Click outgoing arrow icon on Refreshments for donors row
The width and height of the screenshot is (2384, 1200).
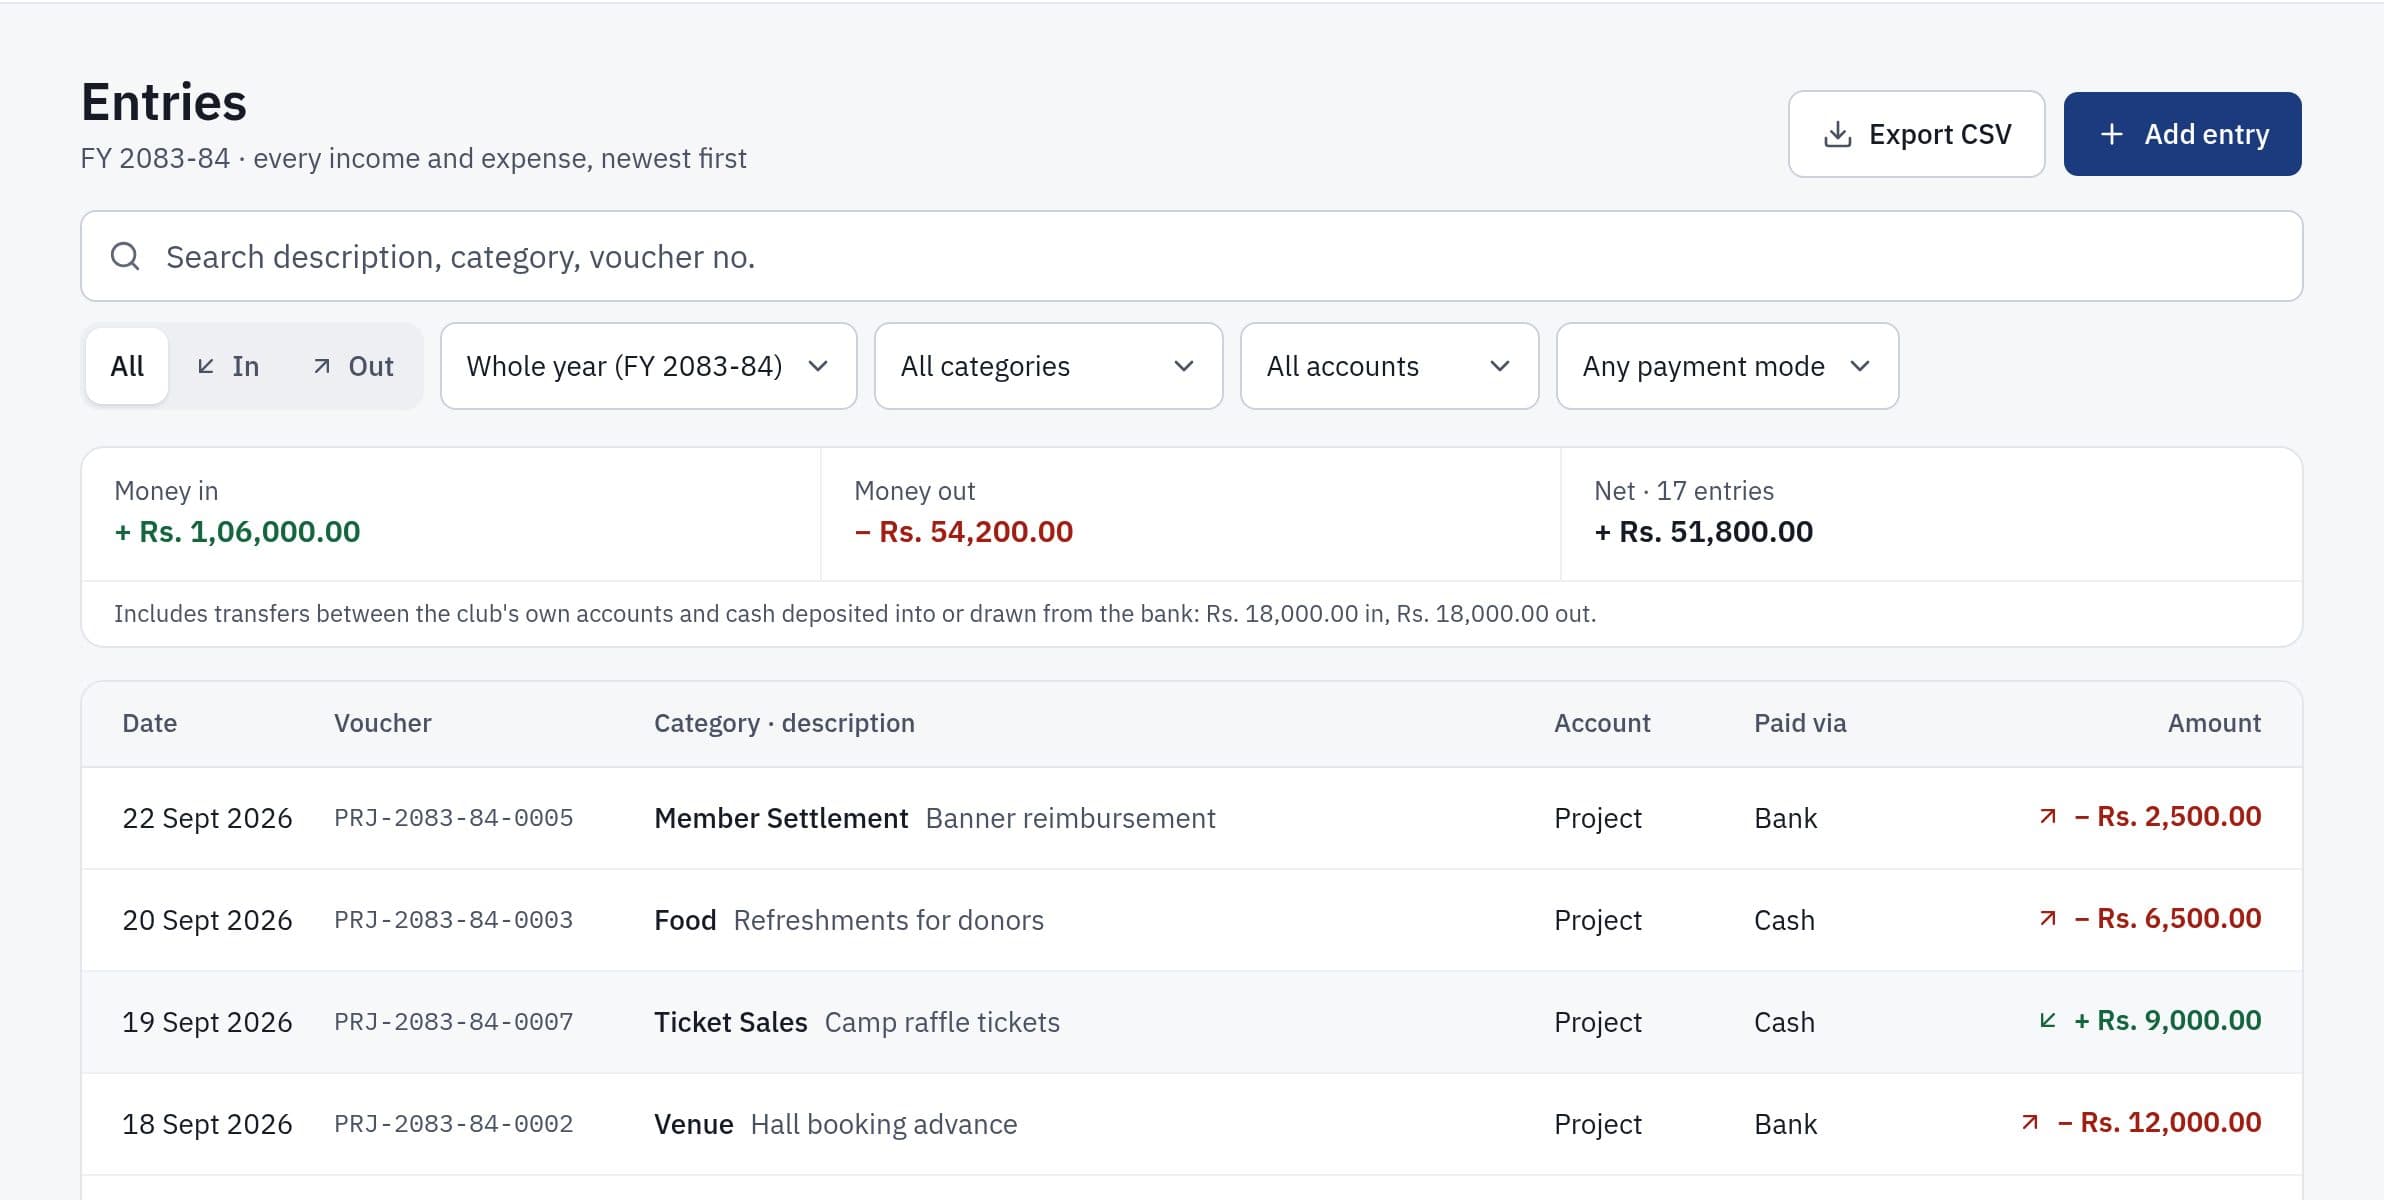pyautogui.click(x=2047, y=919)
